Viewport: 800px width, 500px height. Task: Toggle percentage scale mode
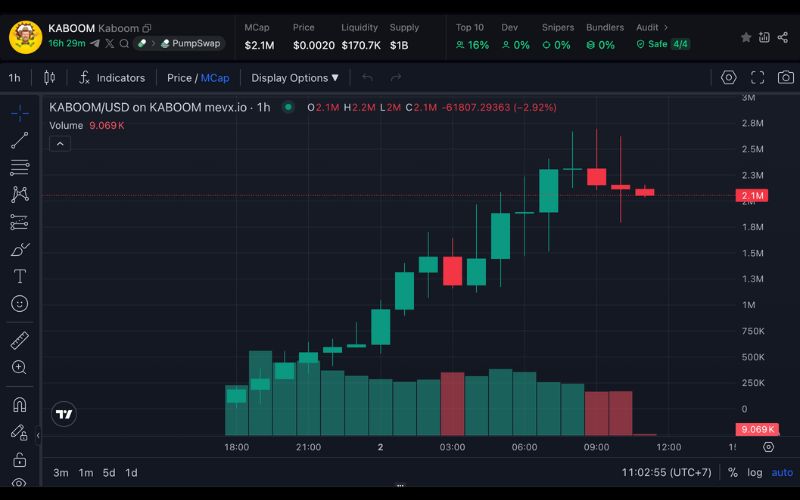pos(733,472)
